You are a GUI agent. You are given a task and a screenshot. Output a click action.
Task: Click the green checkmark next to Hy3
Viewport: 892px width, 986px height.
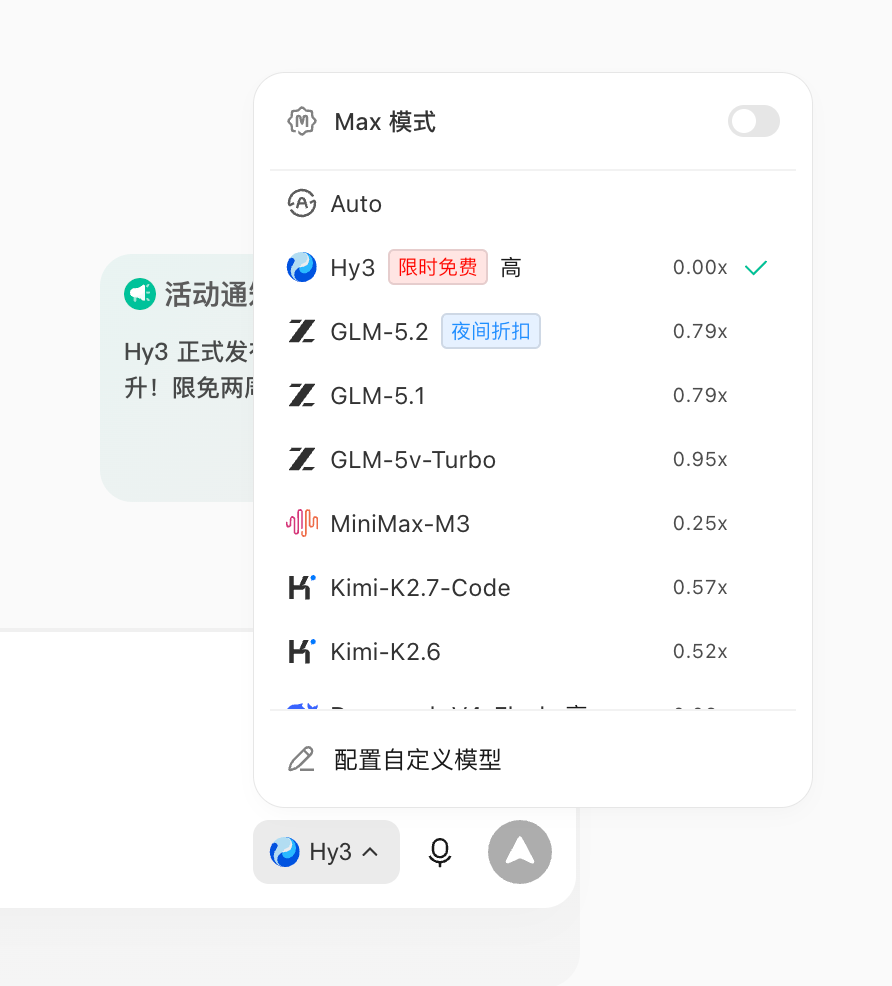pyautogui.click(x=756, y=268)
